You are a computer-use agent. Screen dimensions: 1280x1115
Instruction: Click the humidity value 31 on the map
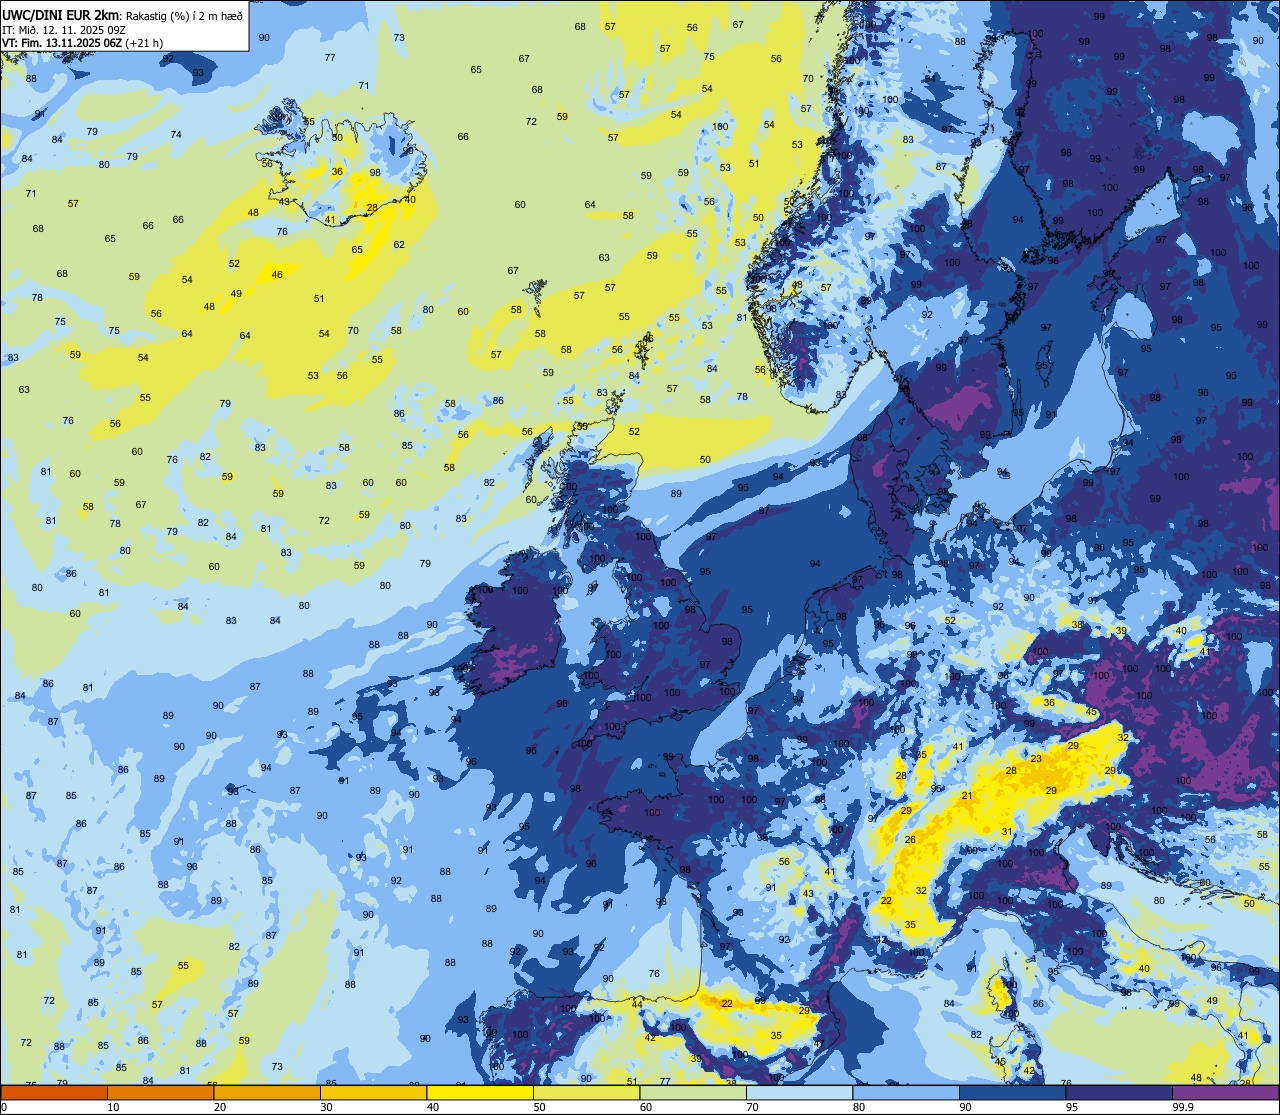click(1007, 832)
